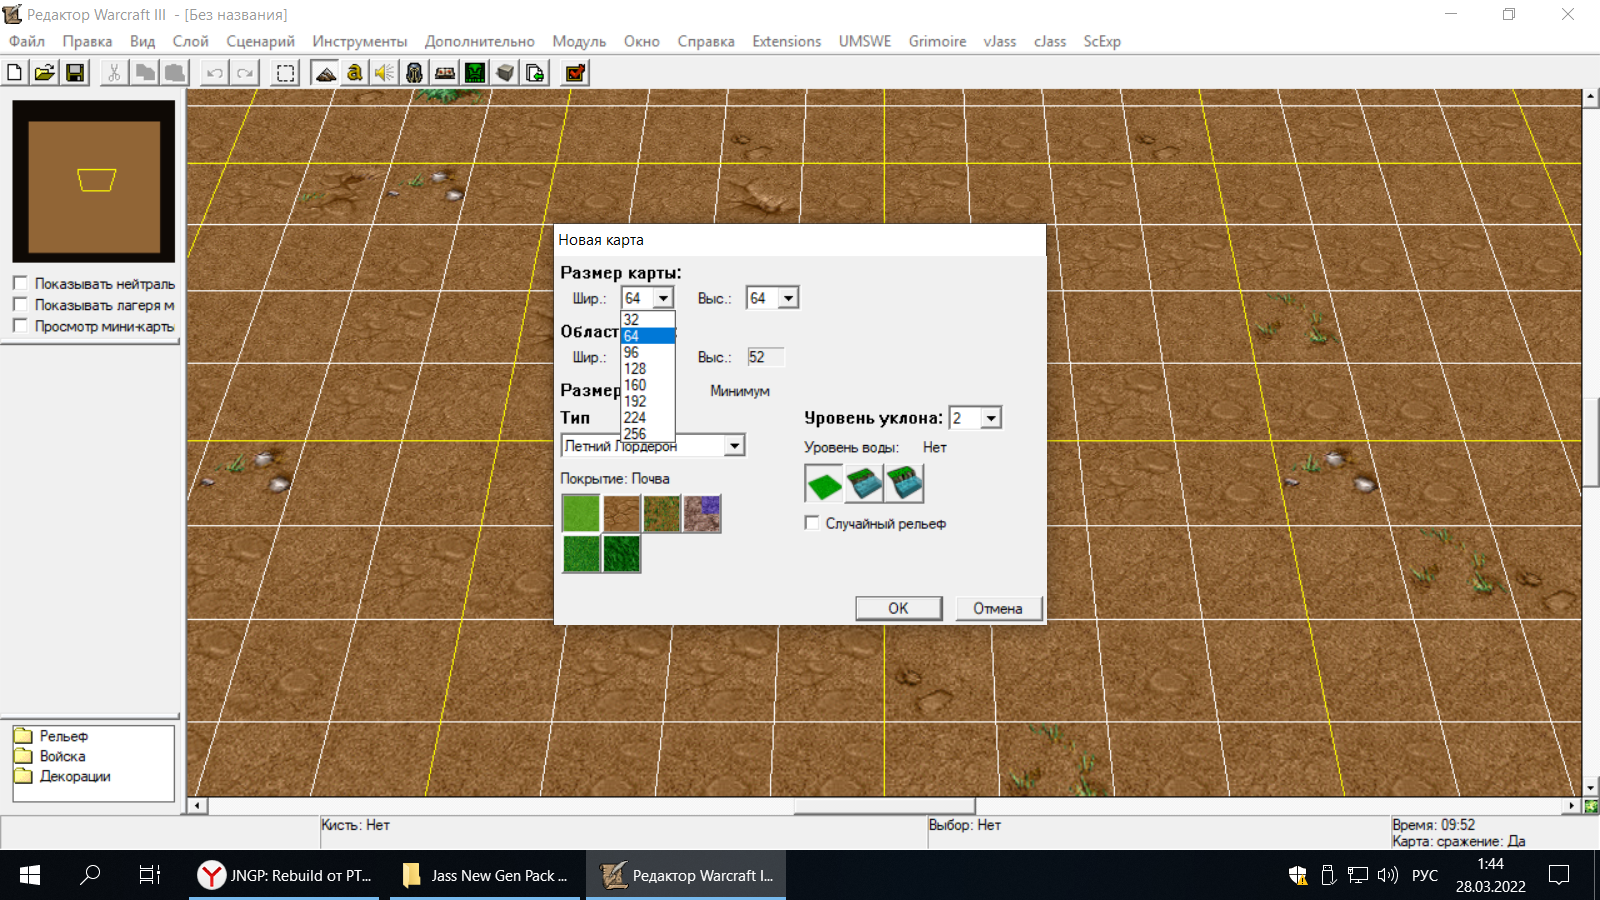Enable the Случайный рельеф checkbox
1600x900 pixels.
point(812,523)
